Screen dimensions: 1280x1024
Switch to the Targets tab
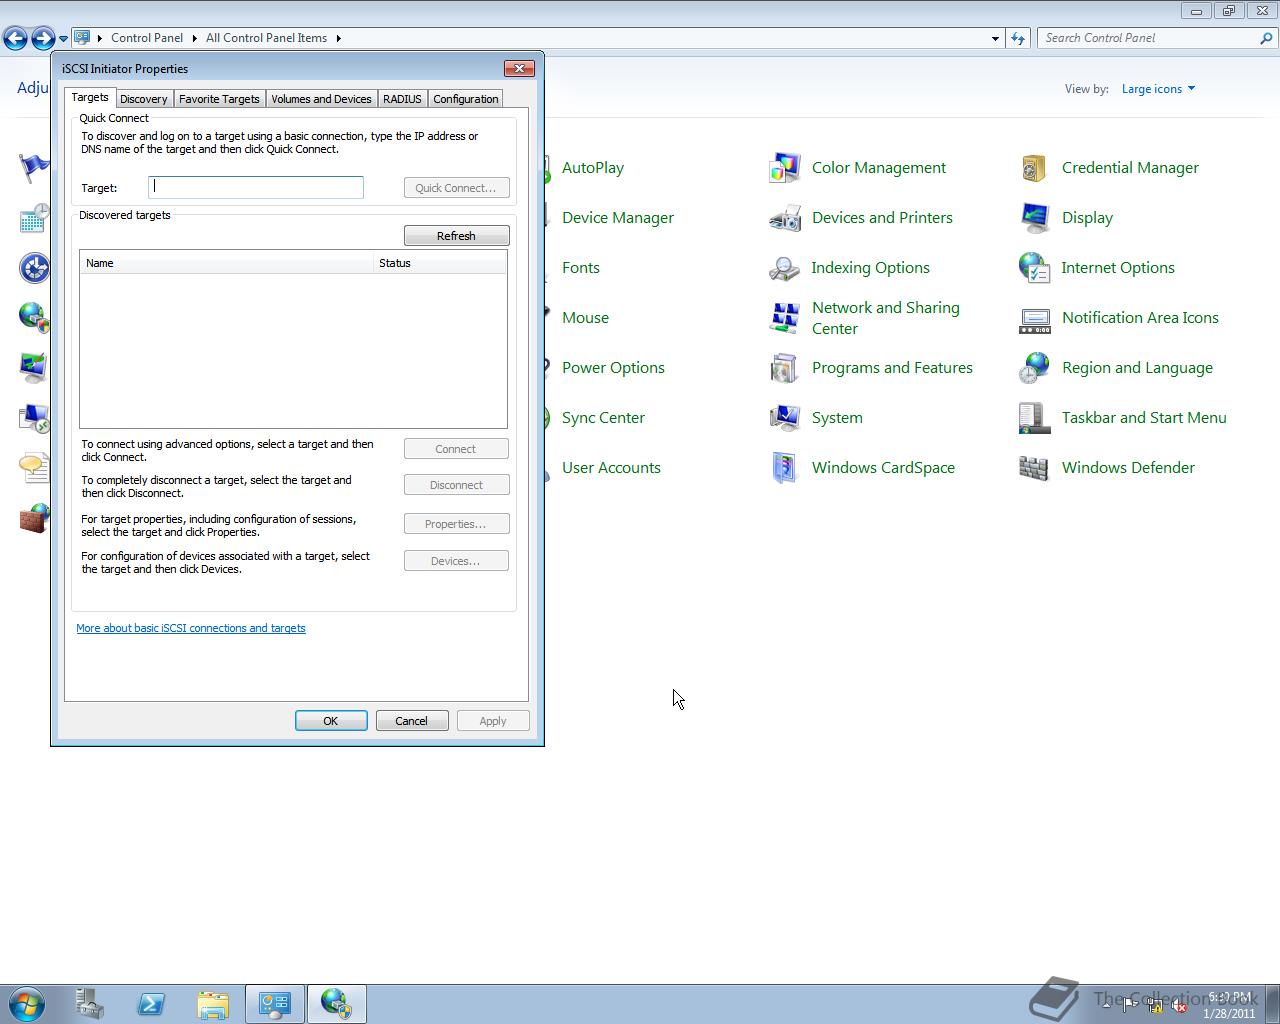point(90,97)
